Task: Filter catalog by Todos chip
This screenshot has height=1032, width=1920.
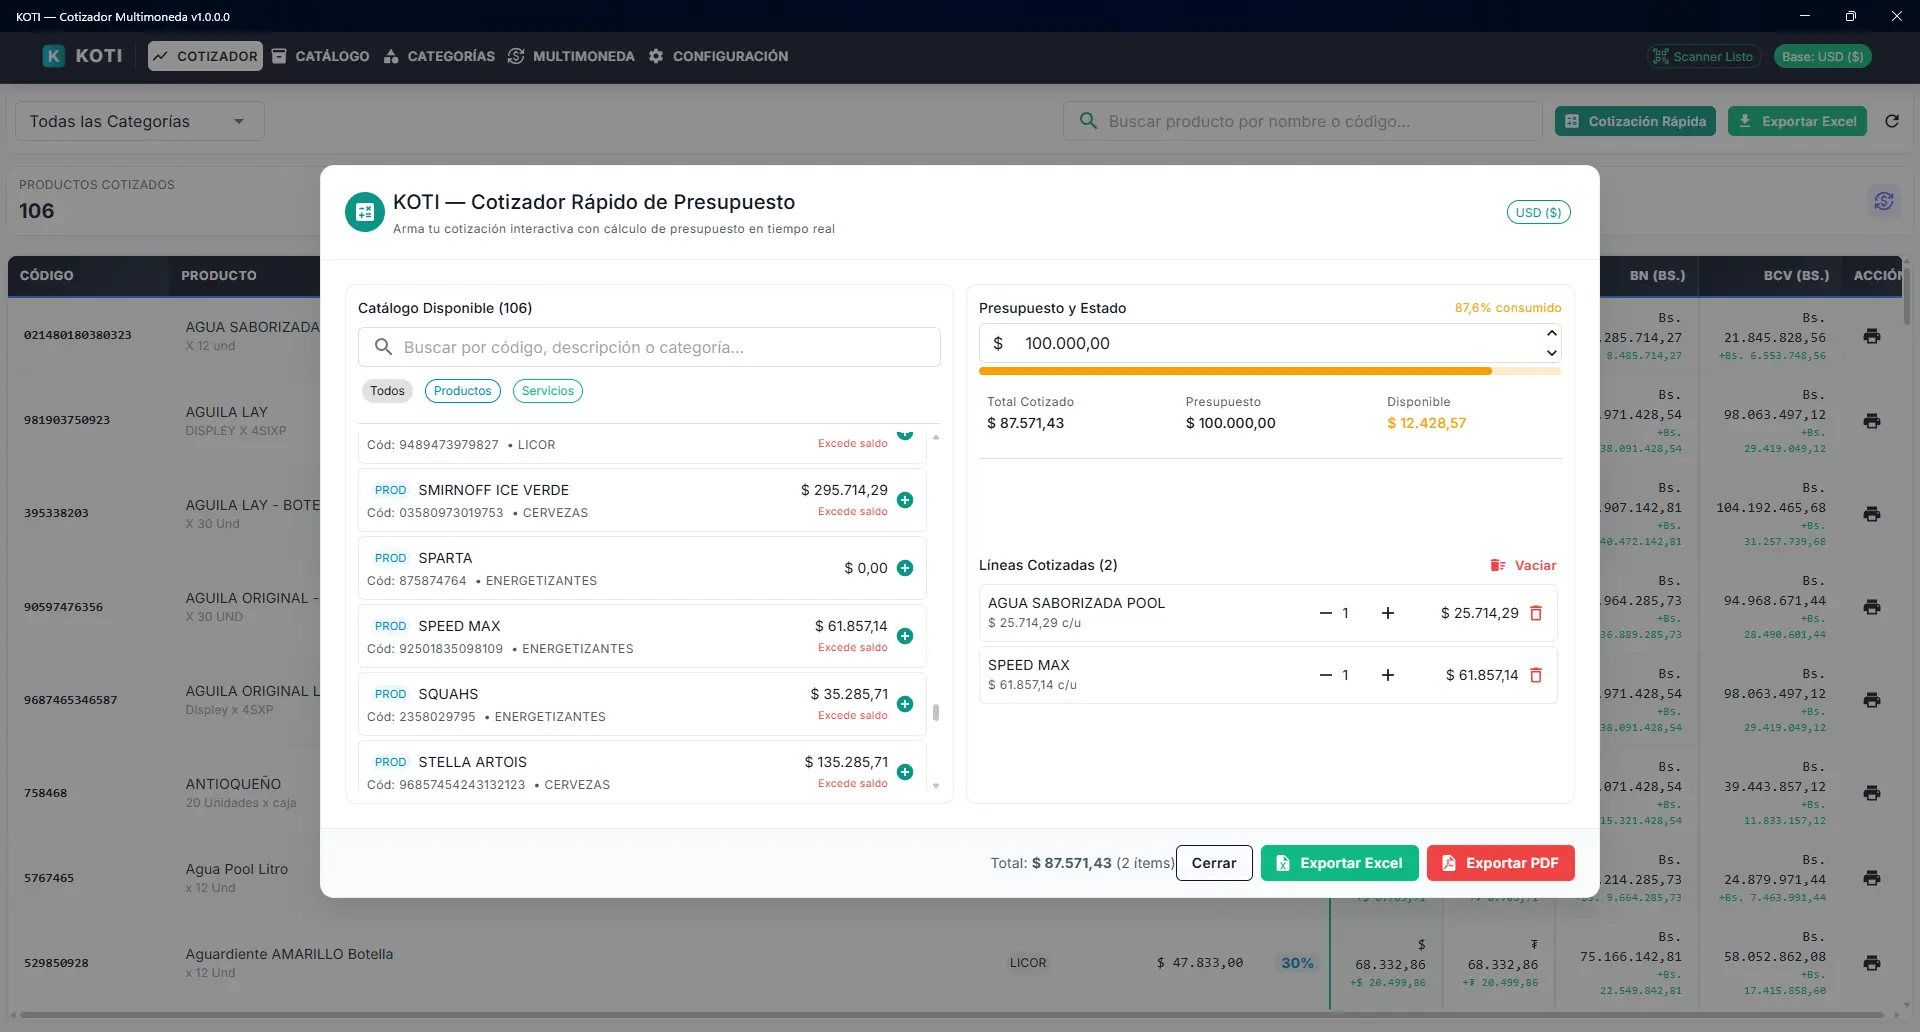Action: pos(387,391)
